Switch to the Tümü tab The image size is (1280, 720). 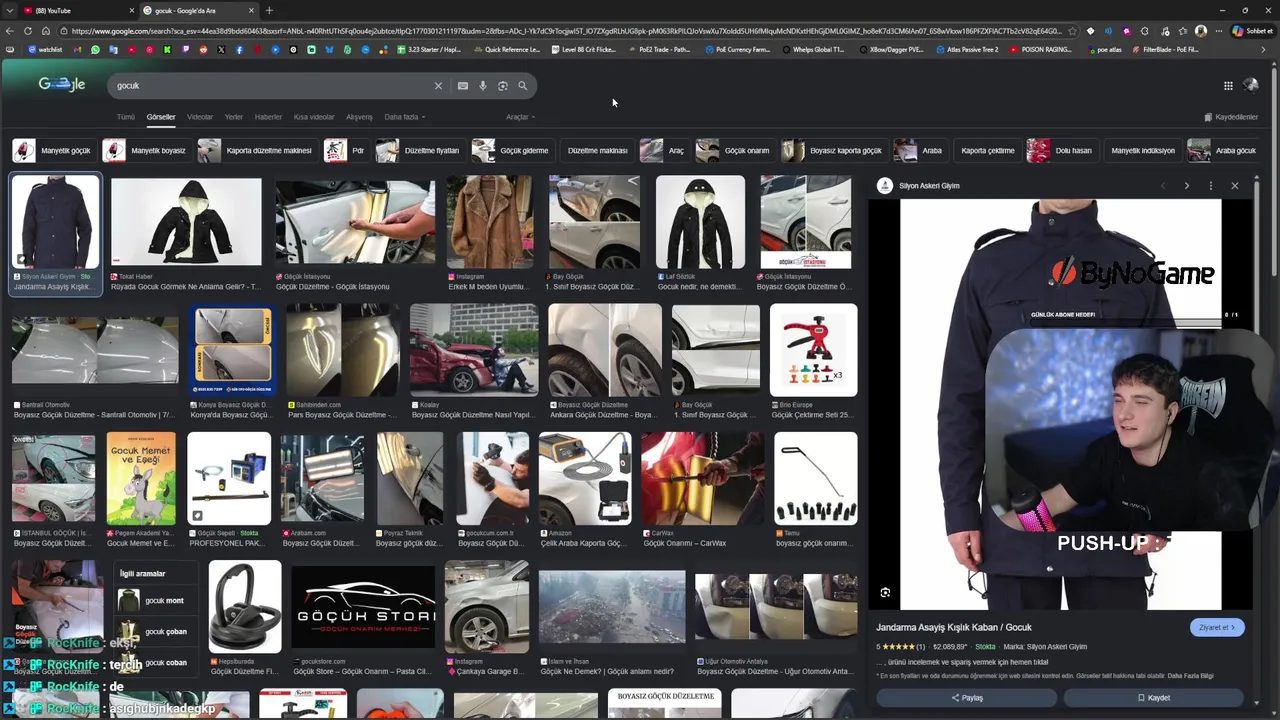pyautogui.click(x=125, y=117)
